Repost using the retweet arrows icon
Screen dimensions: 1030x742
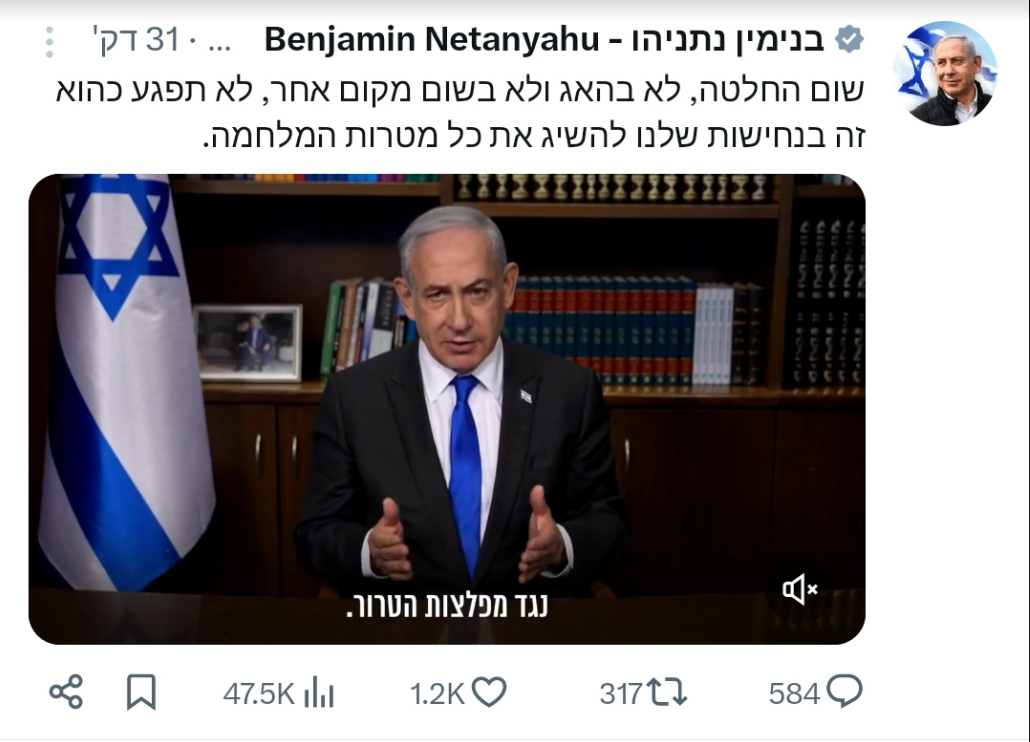coord(667,693)
